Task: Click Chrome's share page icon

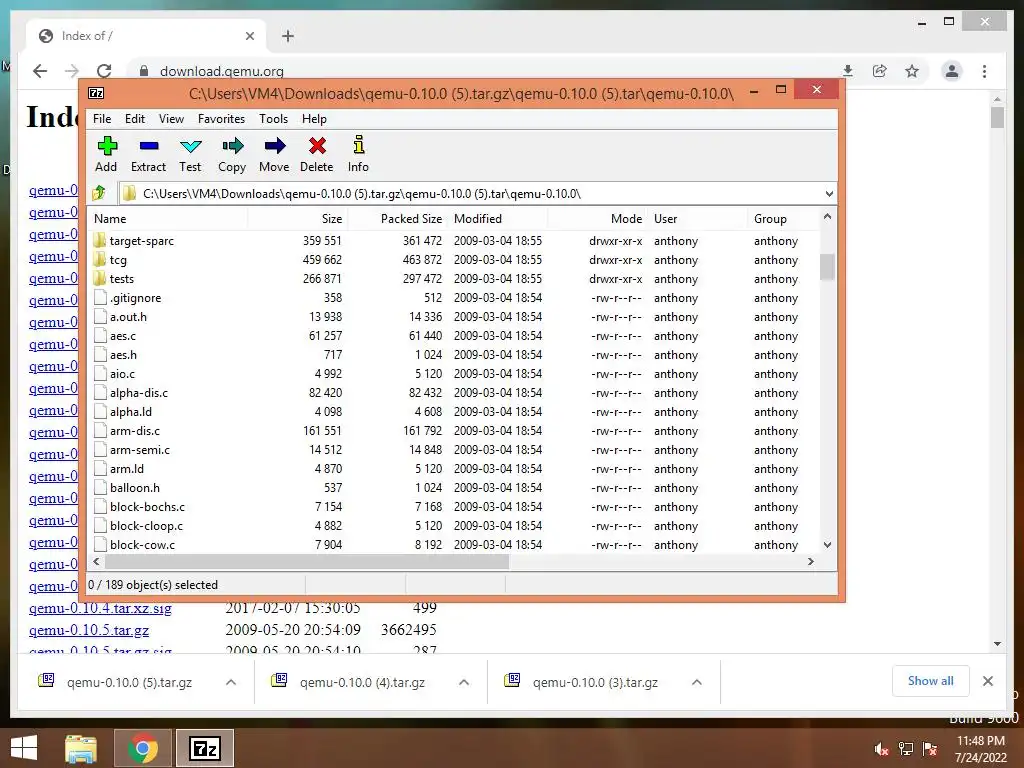Action: [880, 71]
